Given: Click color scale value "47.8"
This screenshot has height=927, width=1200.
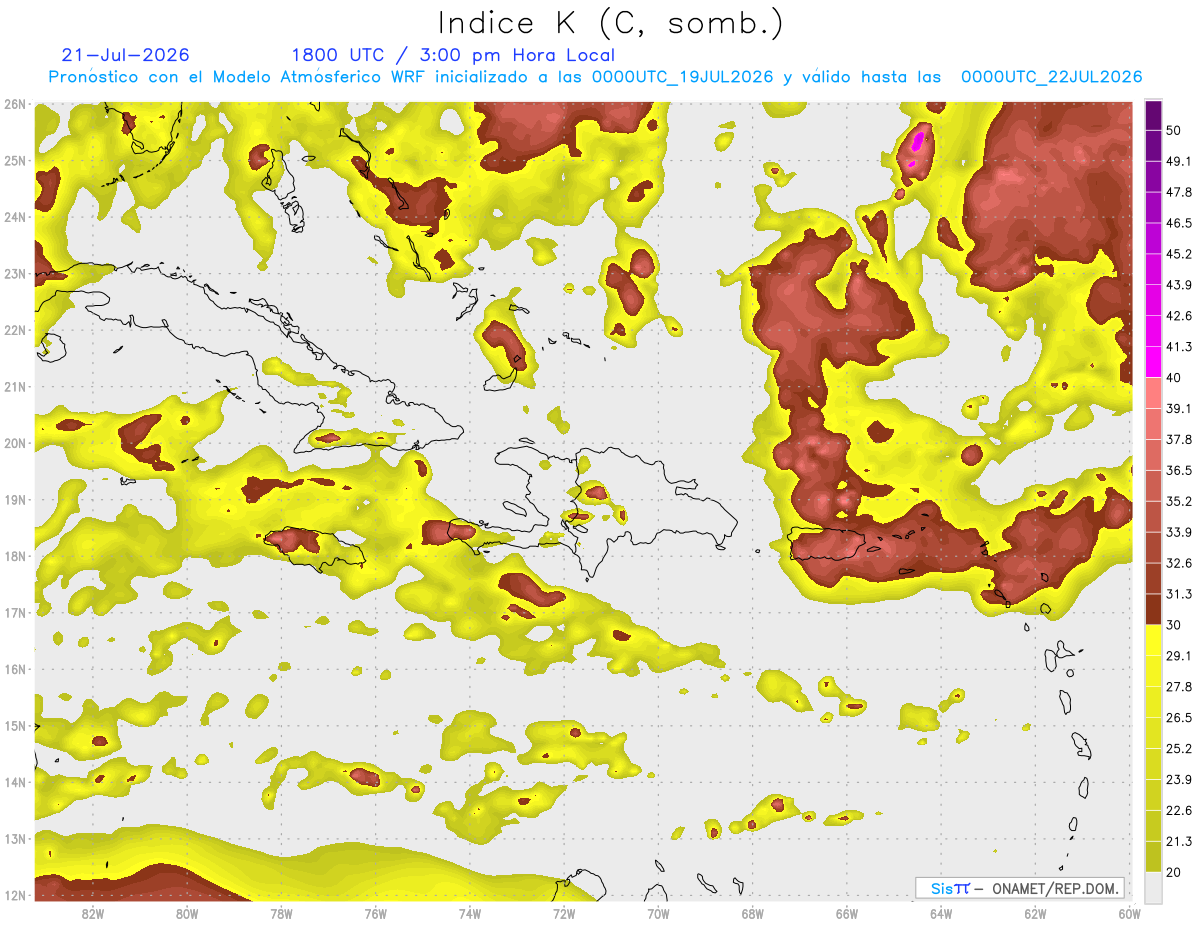Looking at the screenshot, I should pos(1179,192).
